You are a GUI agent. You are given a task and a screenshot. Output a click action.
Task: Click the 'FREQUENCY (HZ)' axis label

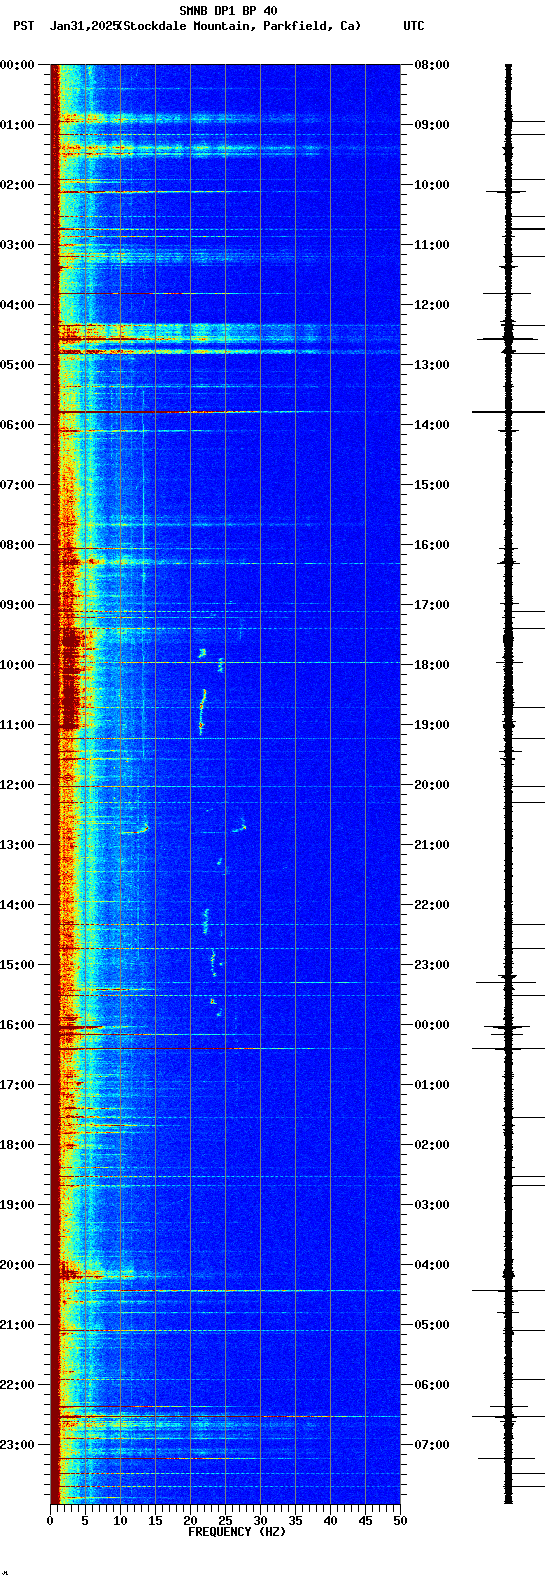coord(237,1532)
